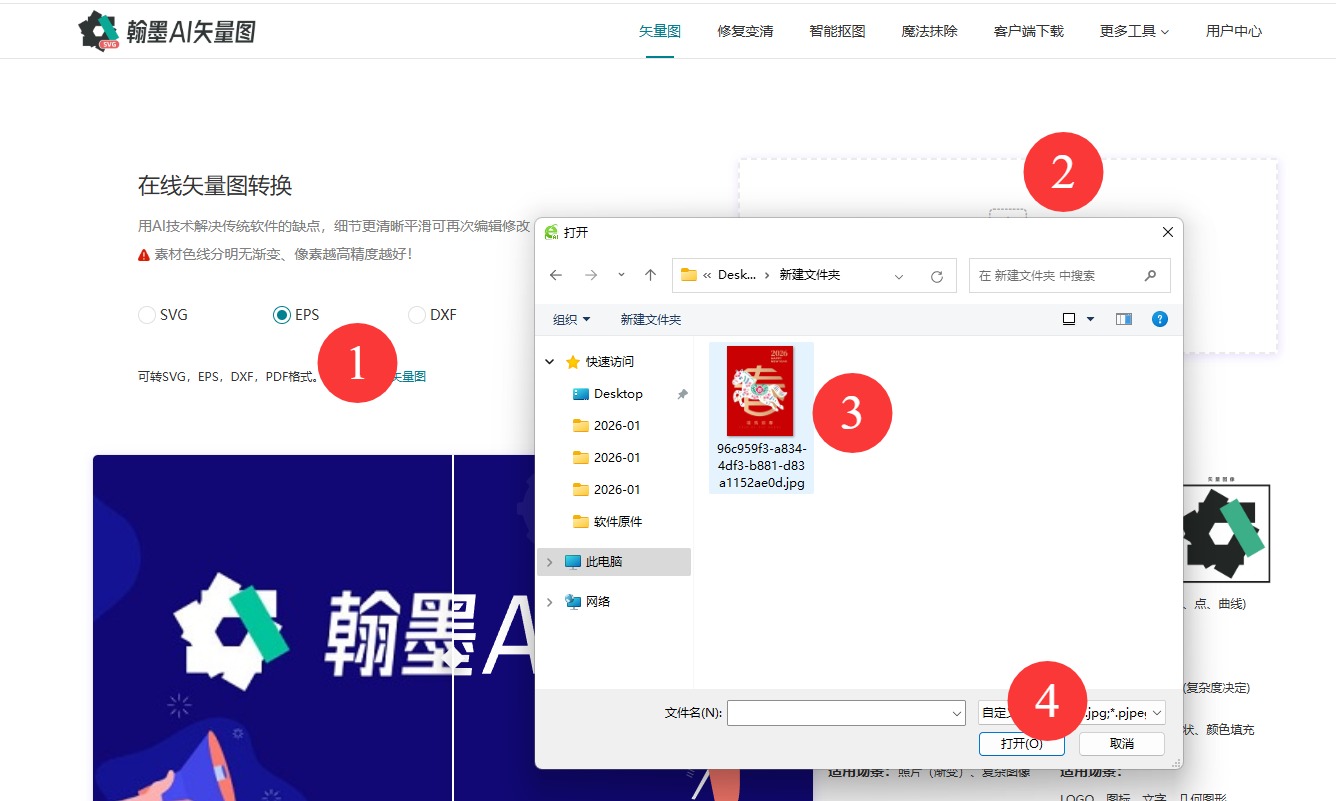Open the 更多工具 dropdown menu
The image size is (1336, 801).
(1134, 31)
